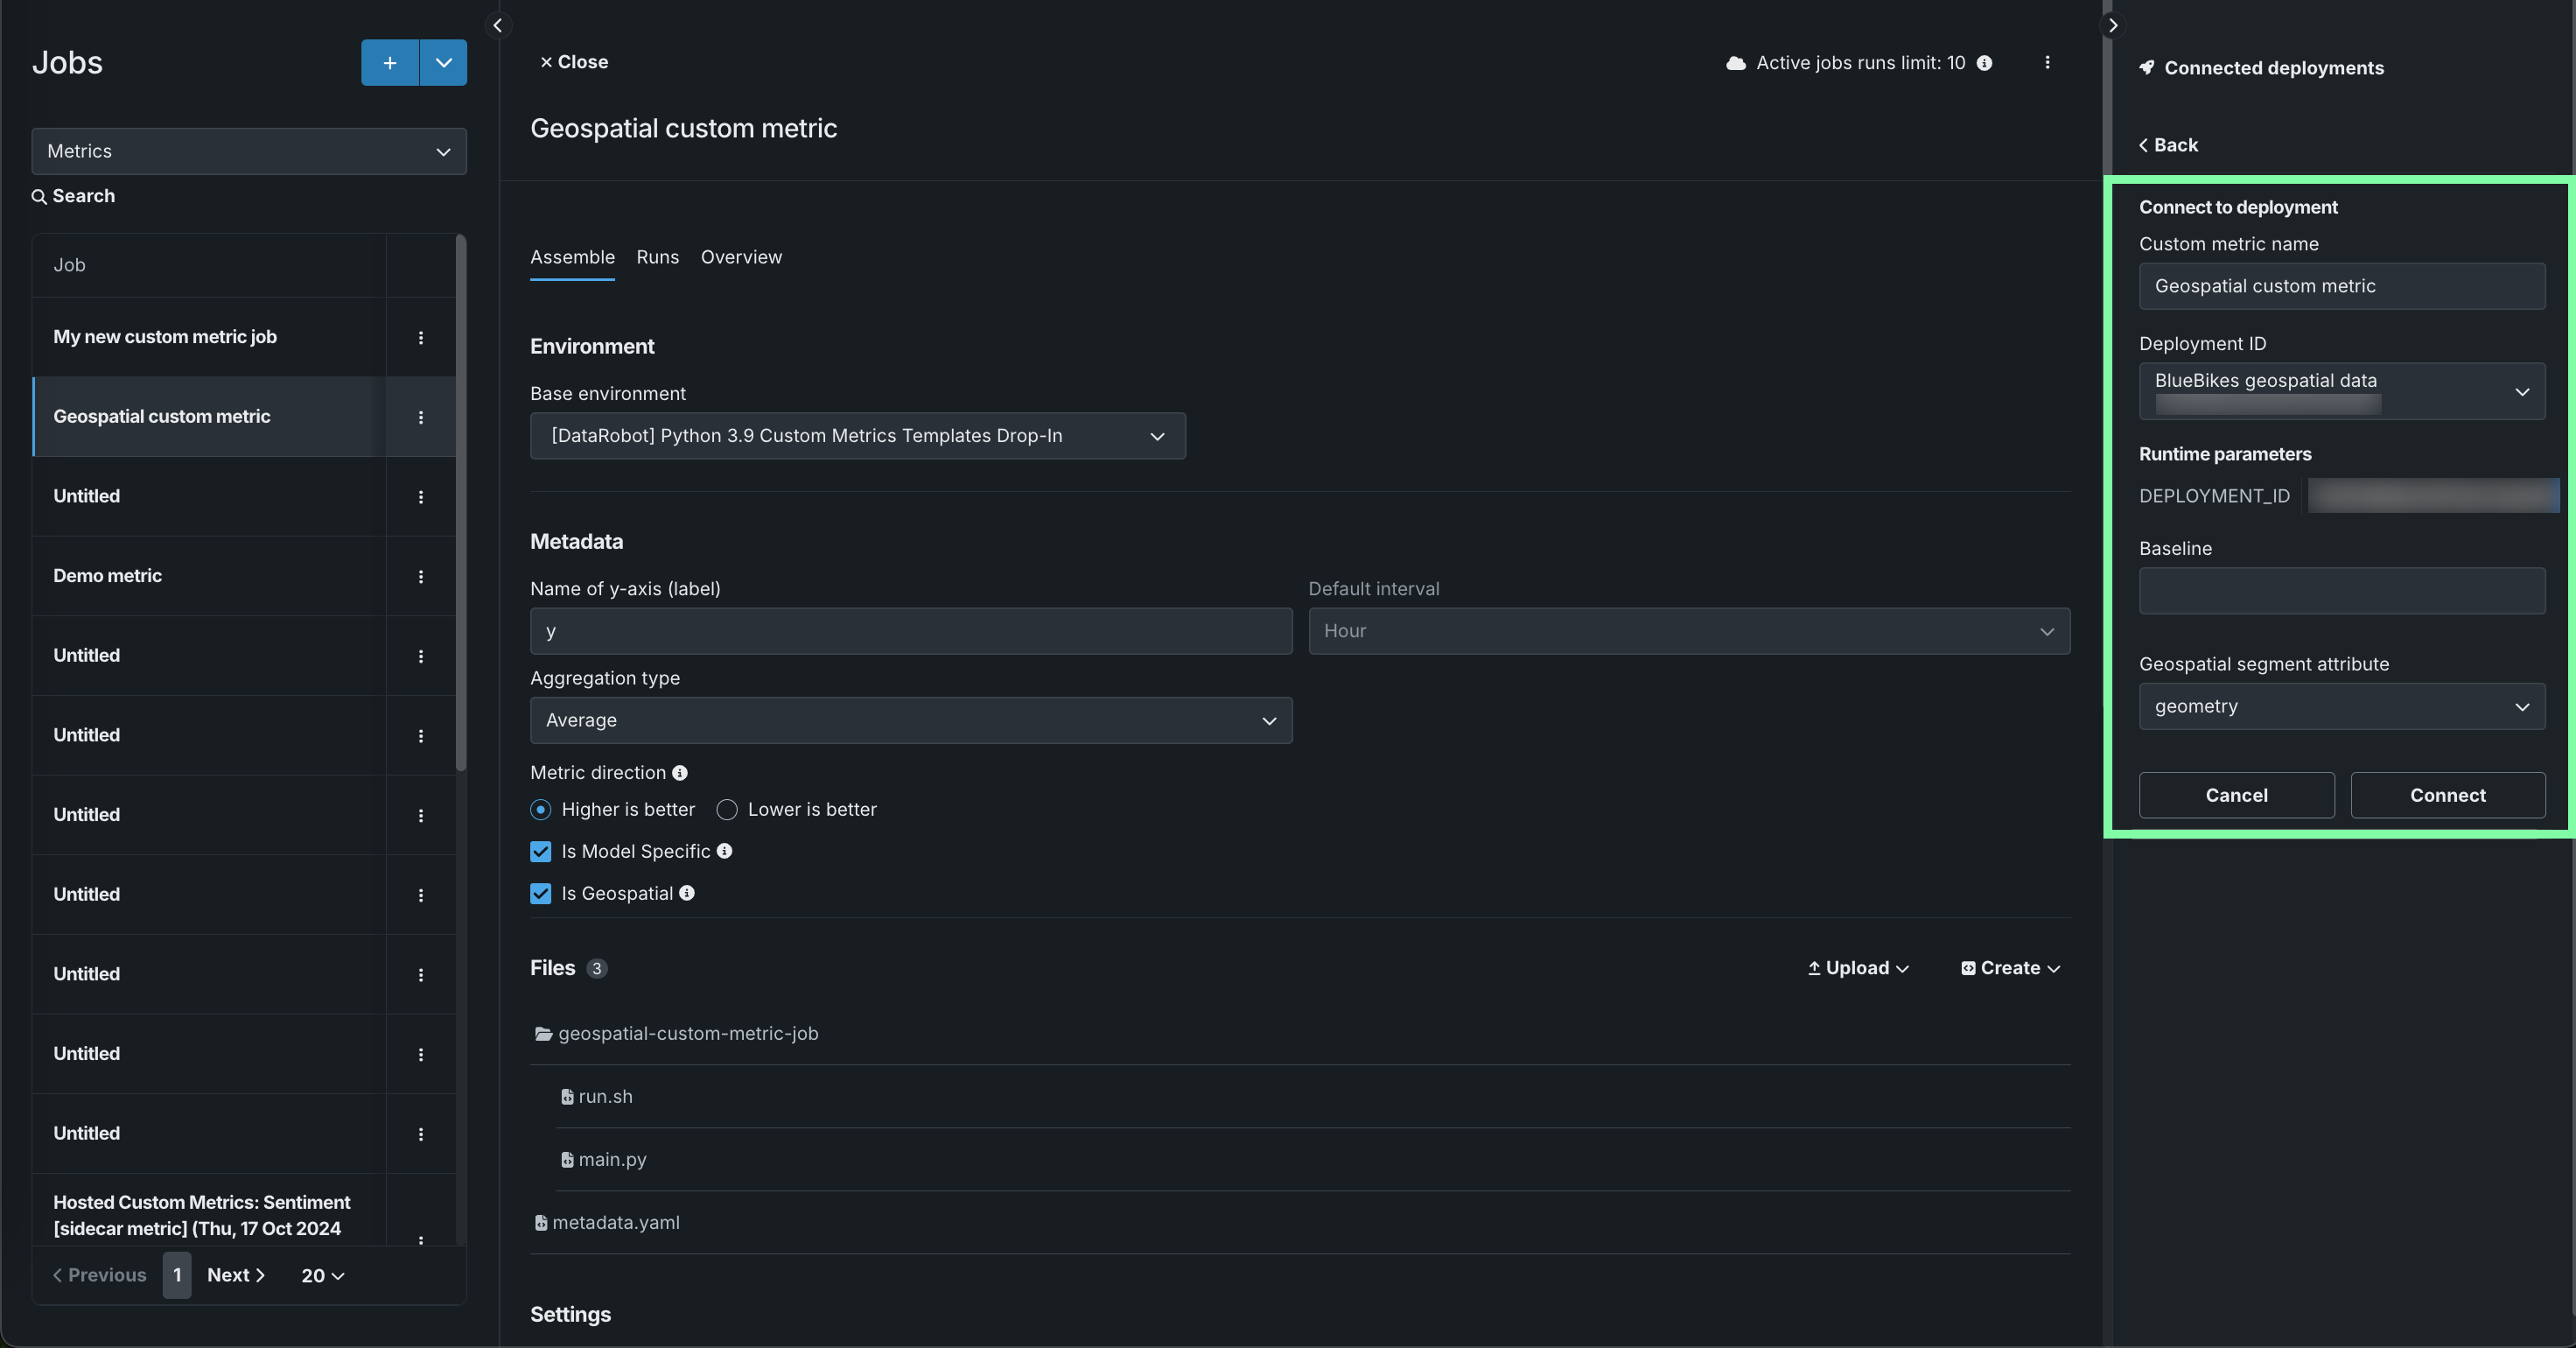Switch to the Overview tab
Screen dimensions: 2576x1348
pos(741,257)
